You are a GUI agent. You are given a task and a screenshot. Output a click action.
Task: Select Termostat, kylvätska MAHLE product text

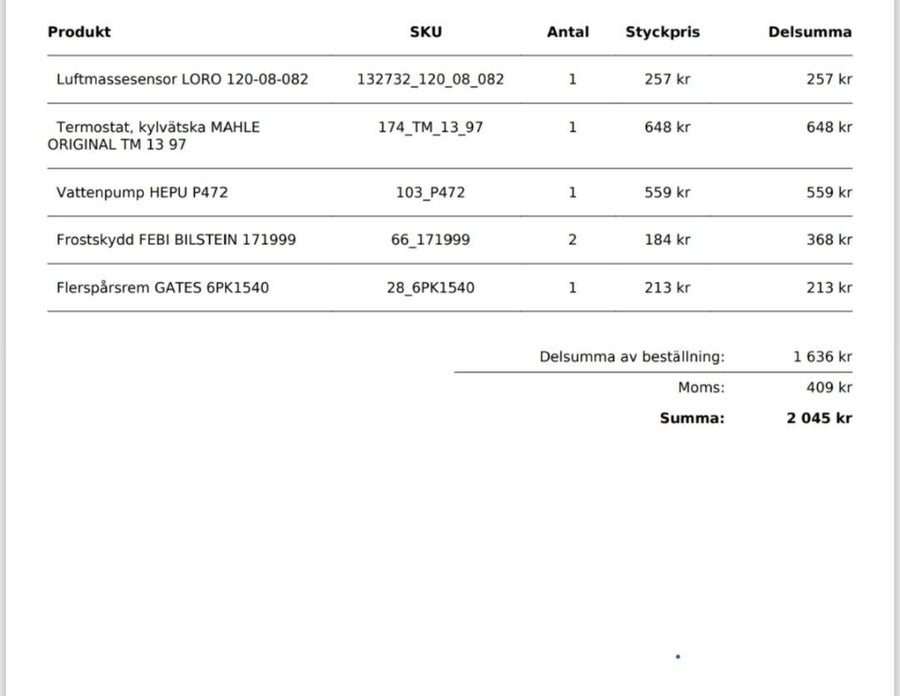[x=158, y=127]
